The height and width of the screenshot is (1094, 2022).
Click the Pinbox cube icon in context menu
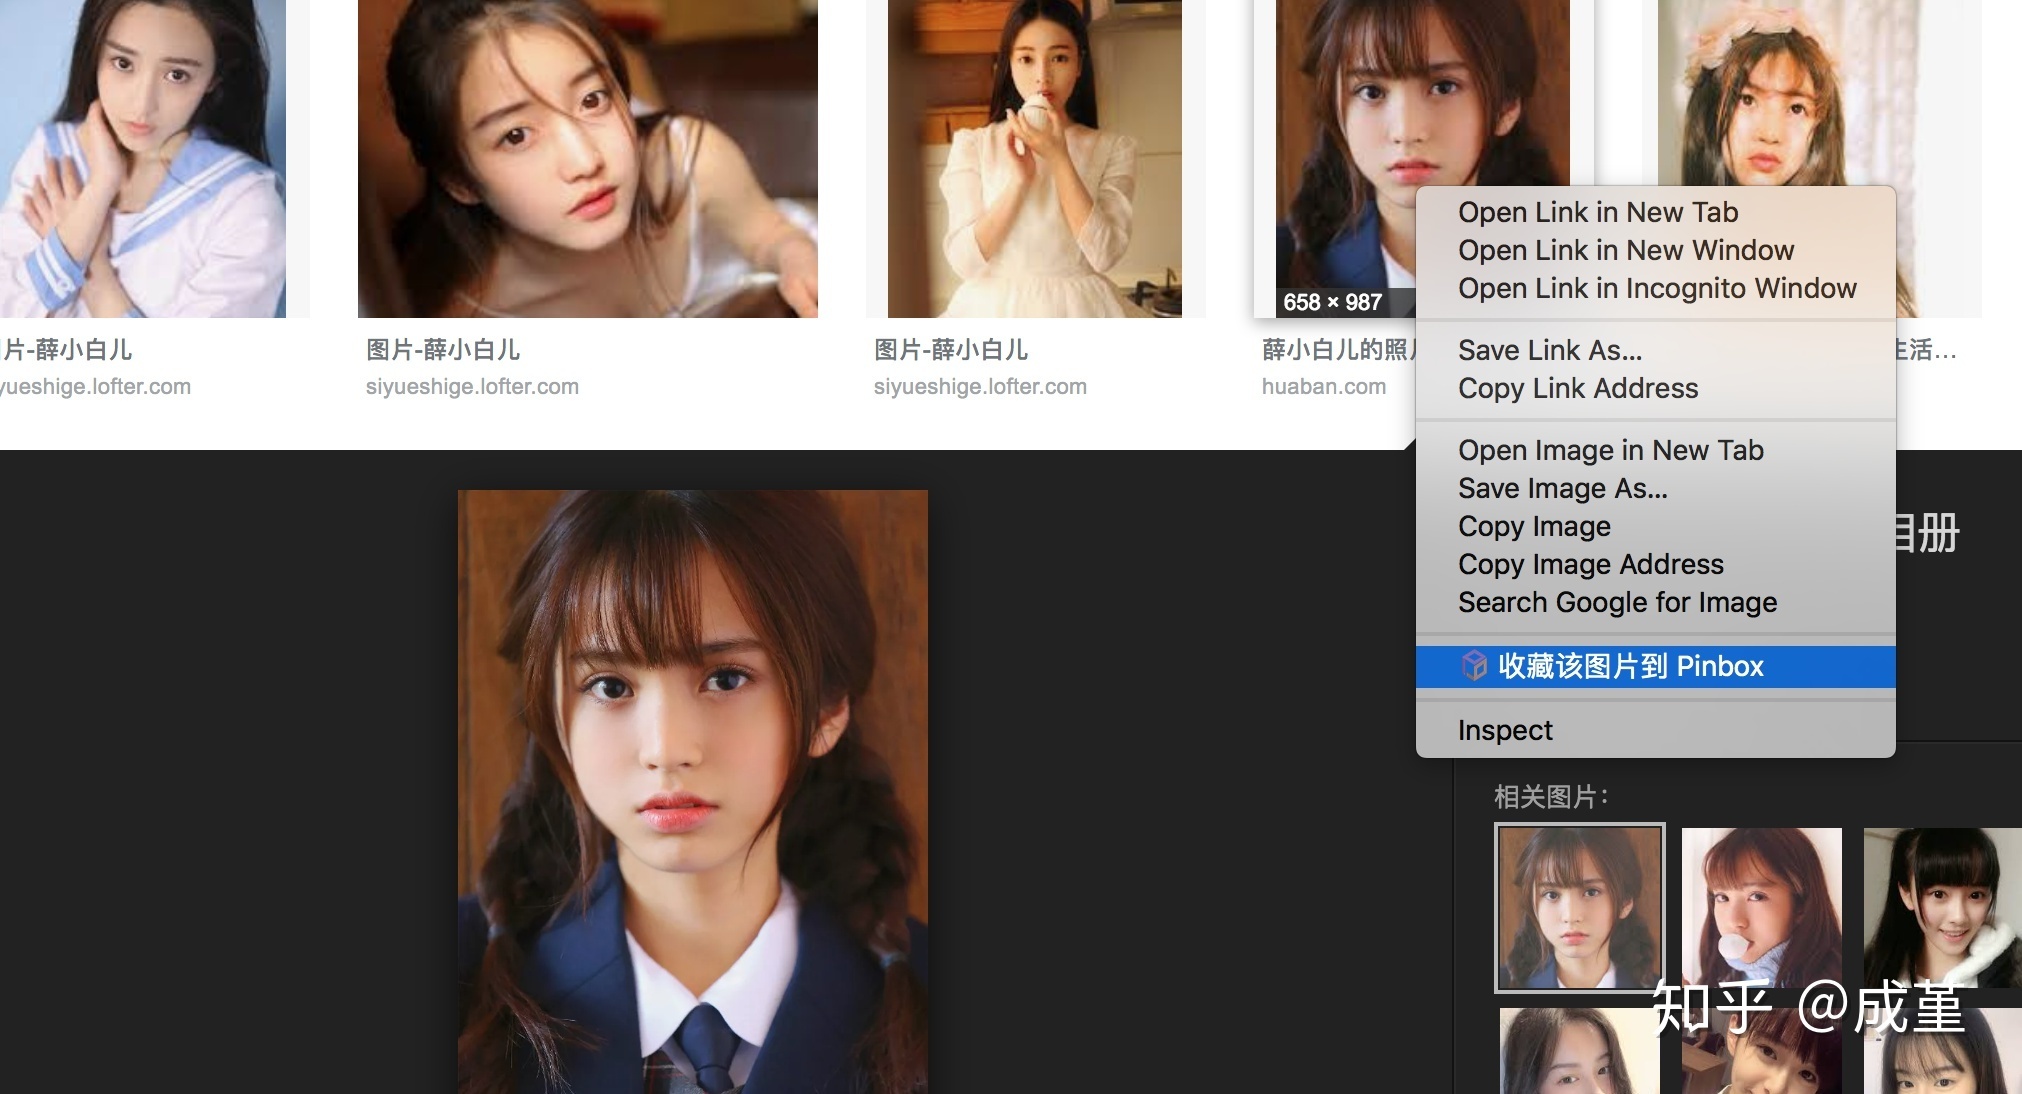point(1474,666)
